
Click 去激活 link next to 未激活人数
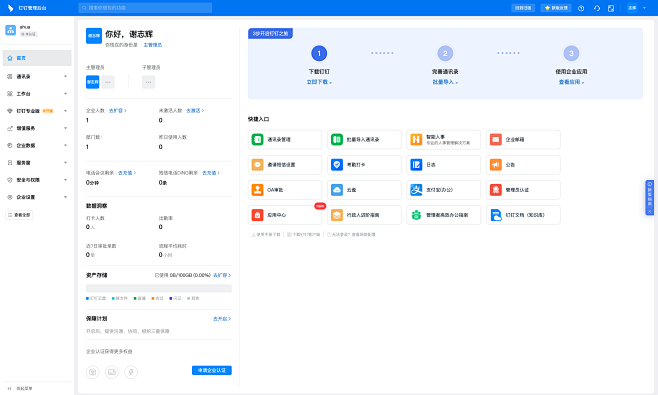coord(195,111)
